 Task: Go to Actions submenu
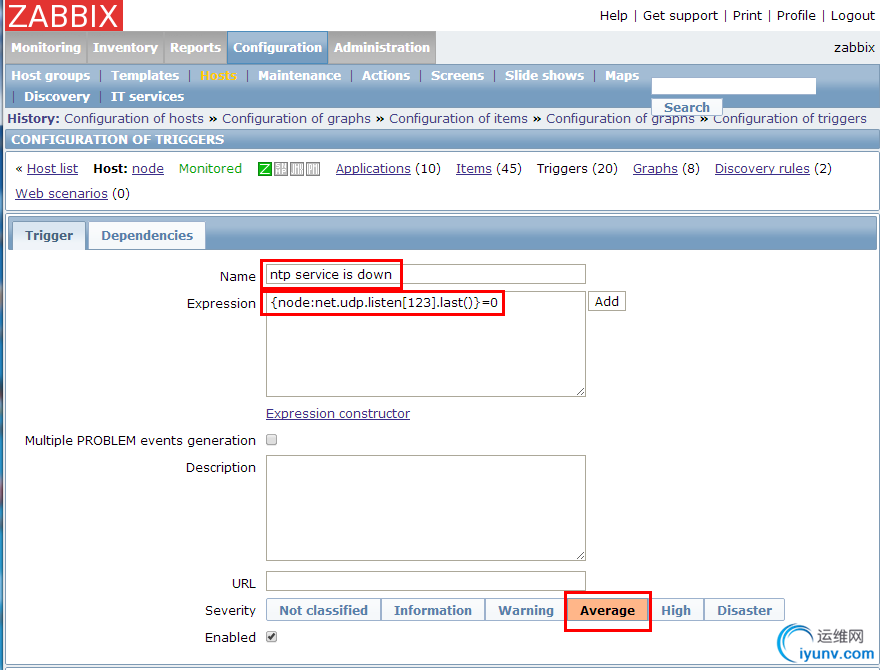[x=386, y=75]
